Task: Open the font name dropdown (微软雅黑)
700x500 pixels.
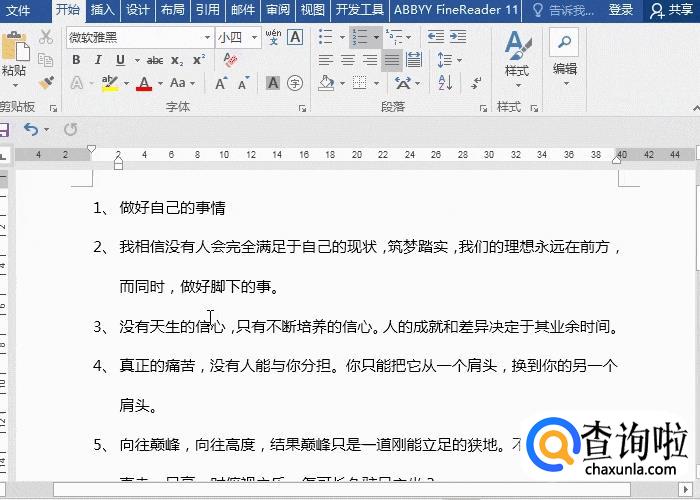Action: (207, 38)
